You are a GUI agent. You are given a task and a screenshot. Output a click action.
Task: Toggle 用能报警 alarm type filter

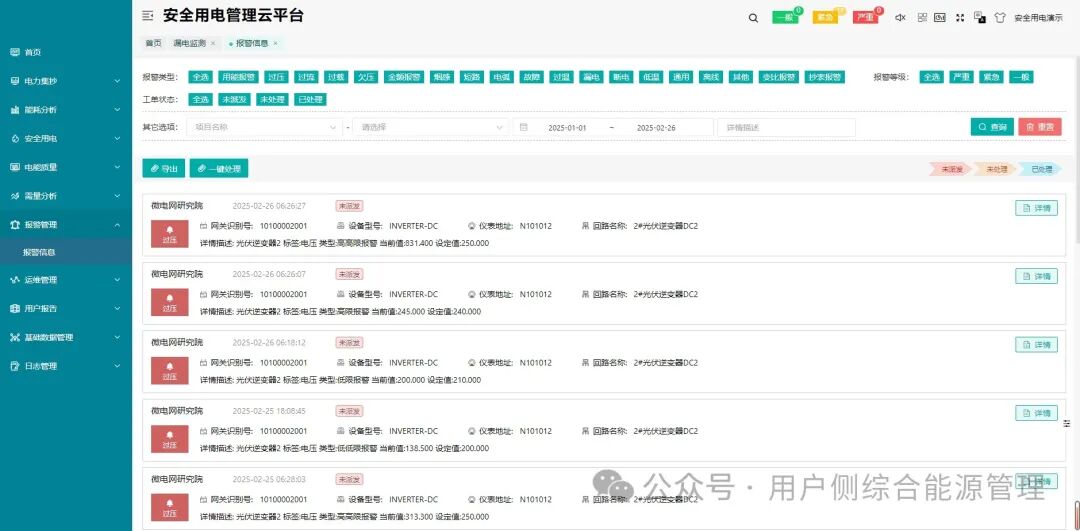[238, 77]
